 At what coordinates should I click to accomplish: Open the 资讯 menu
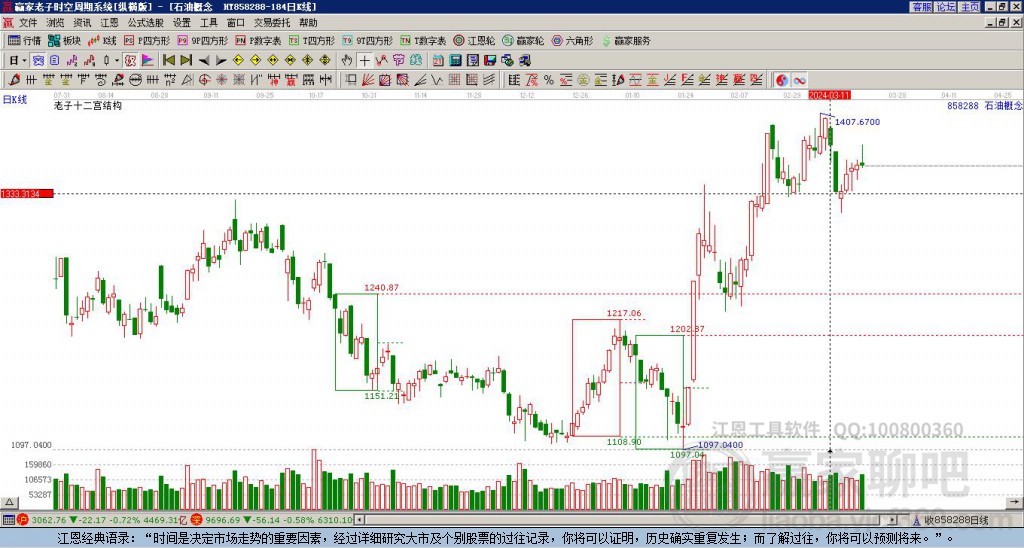click(x=82, y=23)
